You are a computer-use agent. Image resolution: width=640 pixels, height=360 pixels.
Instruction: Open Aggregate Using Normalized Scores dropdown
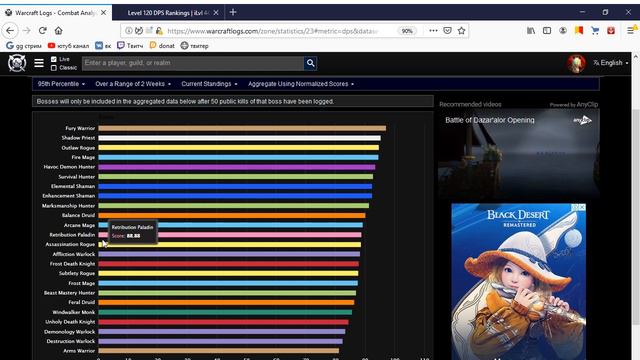point(301,84)
